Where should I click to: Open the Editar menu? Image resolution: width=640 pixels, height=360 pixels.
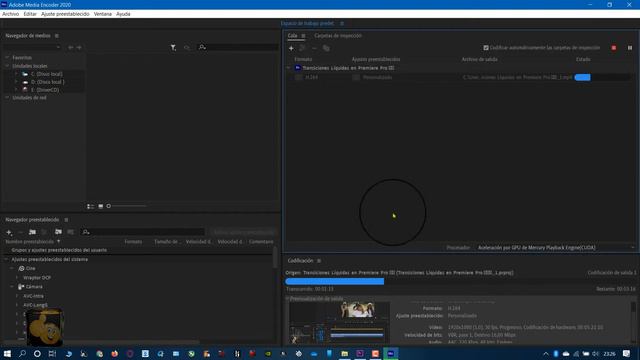coord(30,14)
